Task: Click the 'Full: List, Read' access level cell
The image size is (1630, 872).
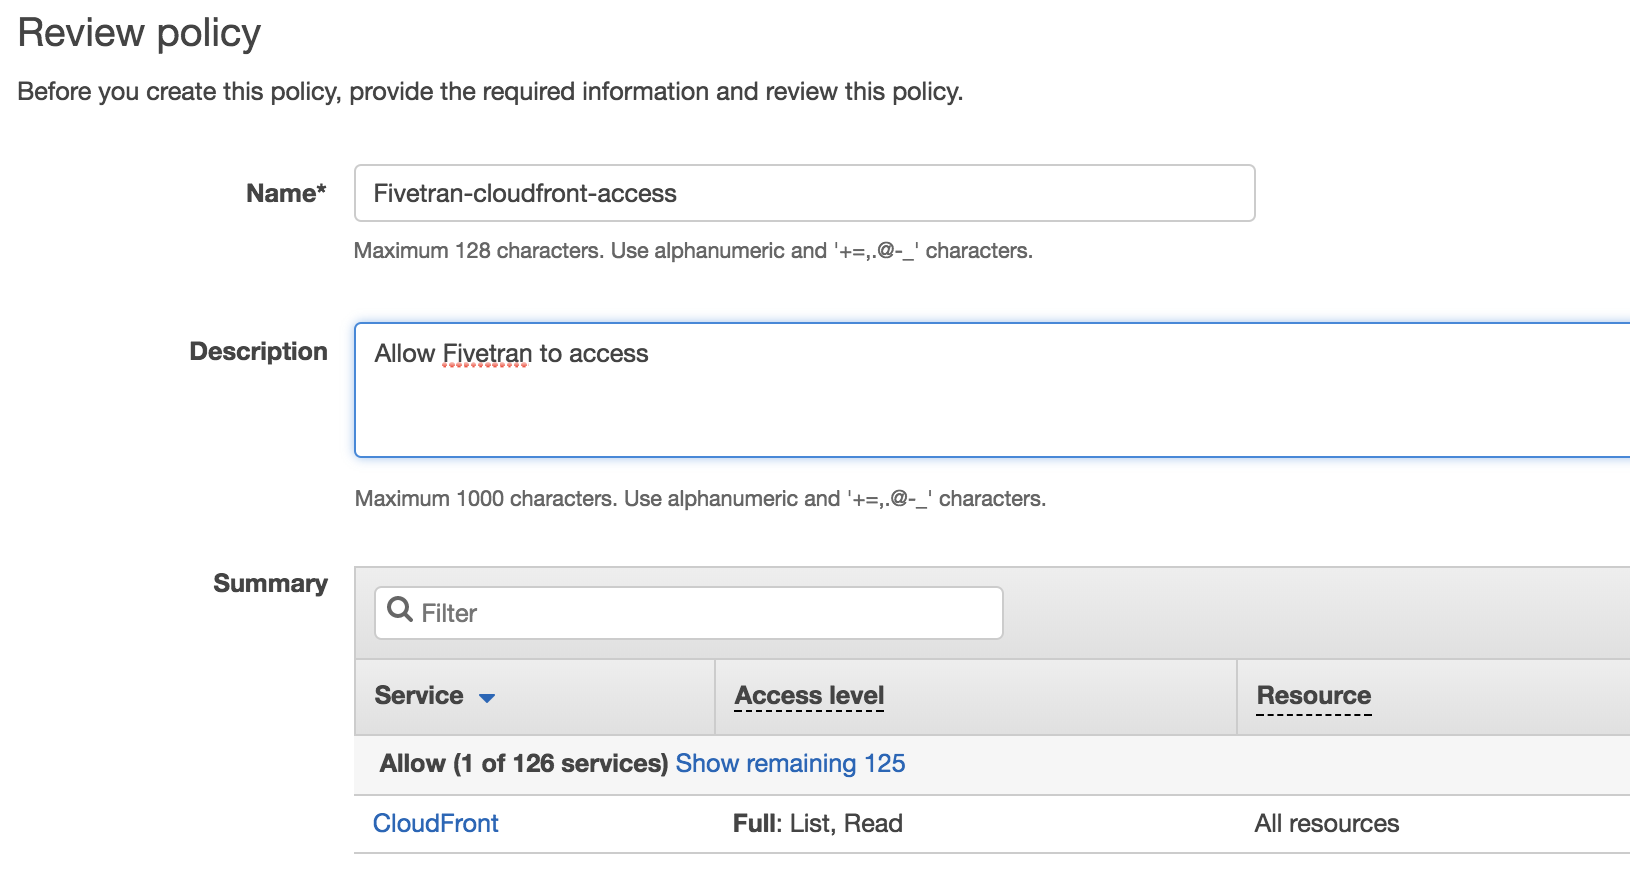Action: 818,824
